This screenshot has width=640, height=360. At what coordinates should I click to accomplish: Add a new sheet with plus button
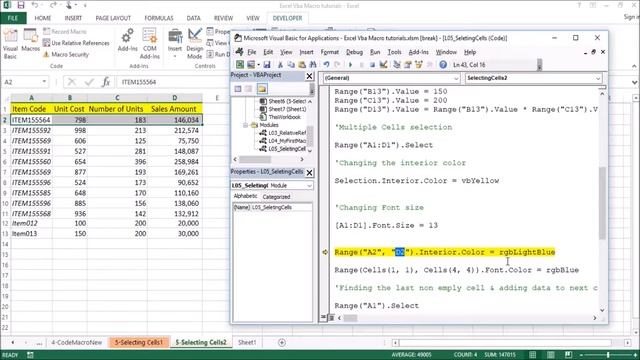click(x=282, y=342)
